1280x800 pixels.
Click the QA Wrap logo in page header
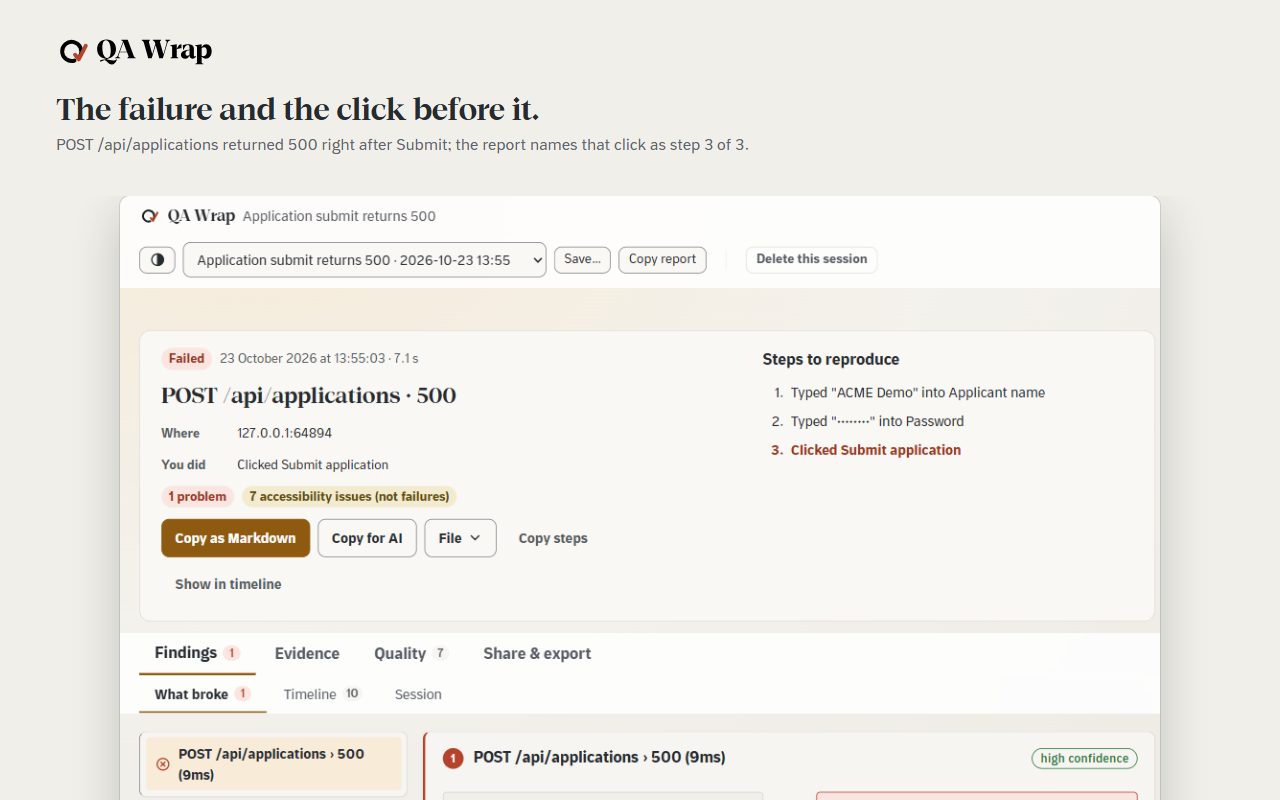point(135,51)
